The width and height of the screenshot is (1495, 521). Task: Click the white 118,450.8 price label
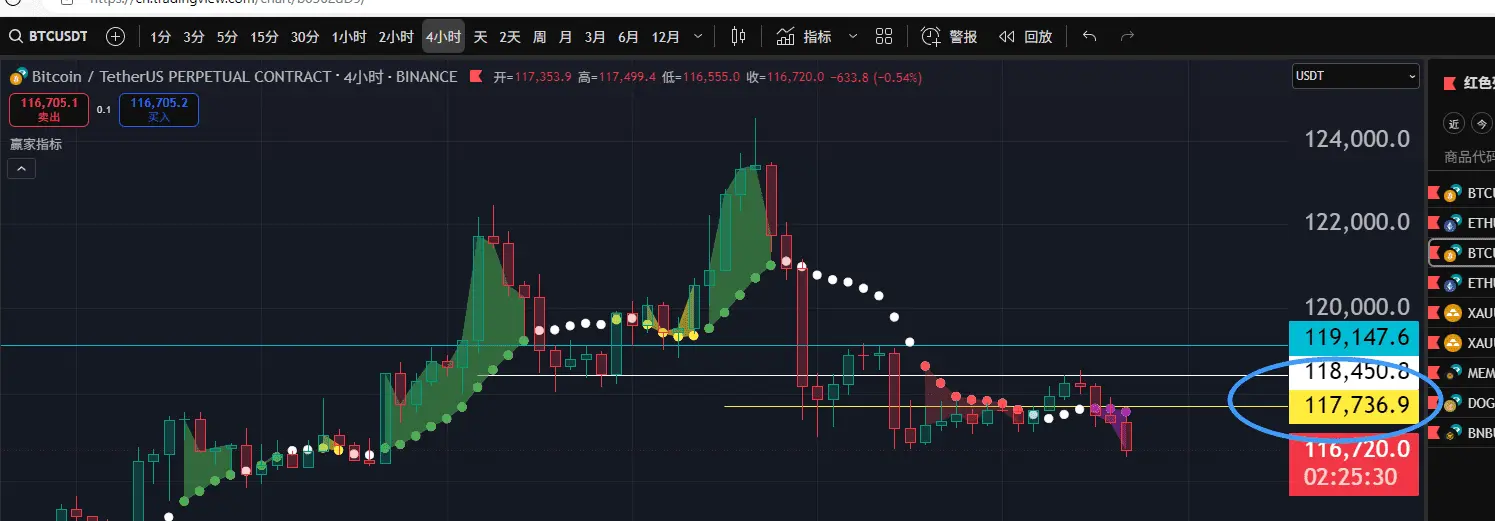[x=1354, y=372]
